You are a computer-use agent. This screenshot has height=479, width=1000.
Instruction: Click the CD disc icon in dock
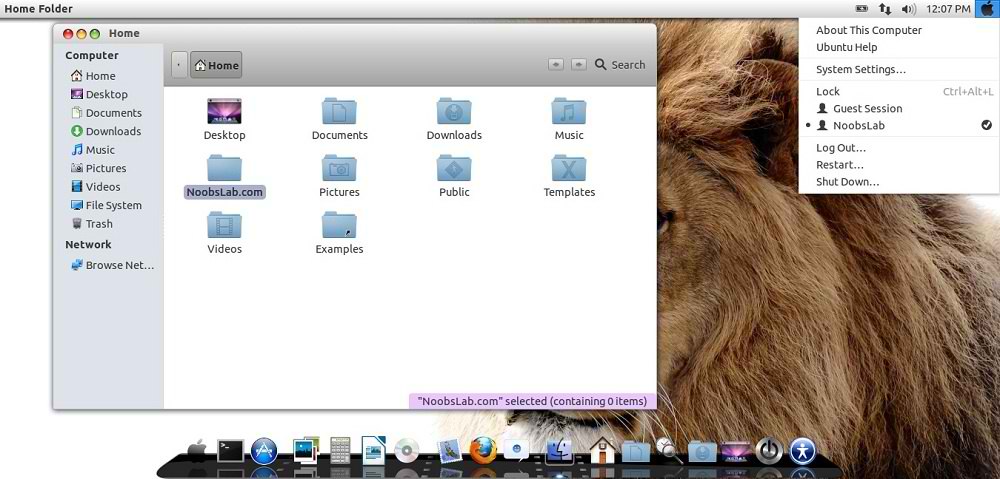pyautogui.click(x=407, y=451)
